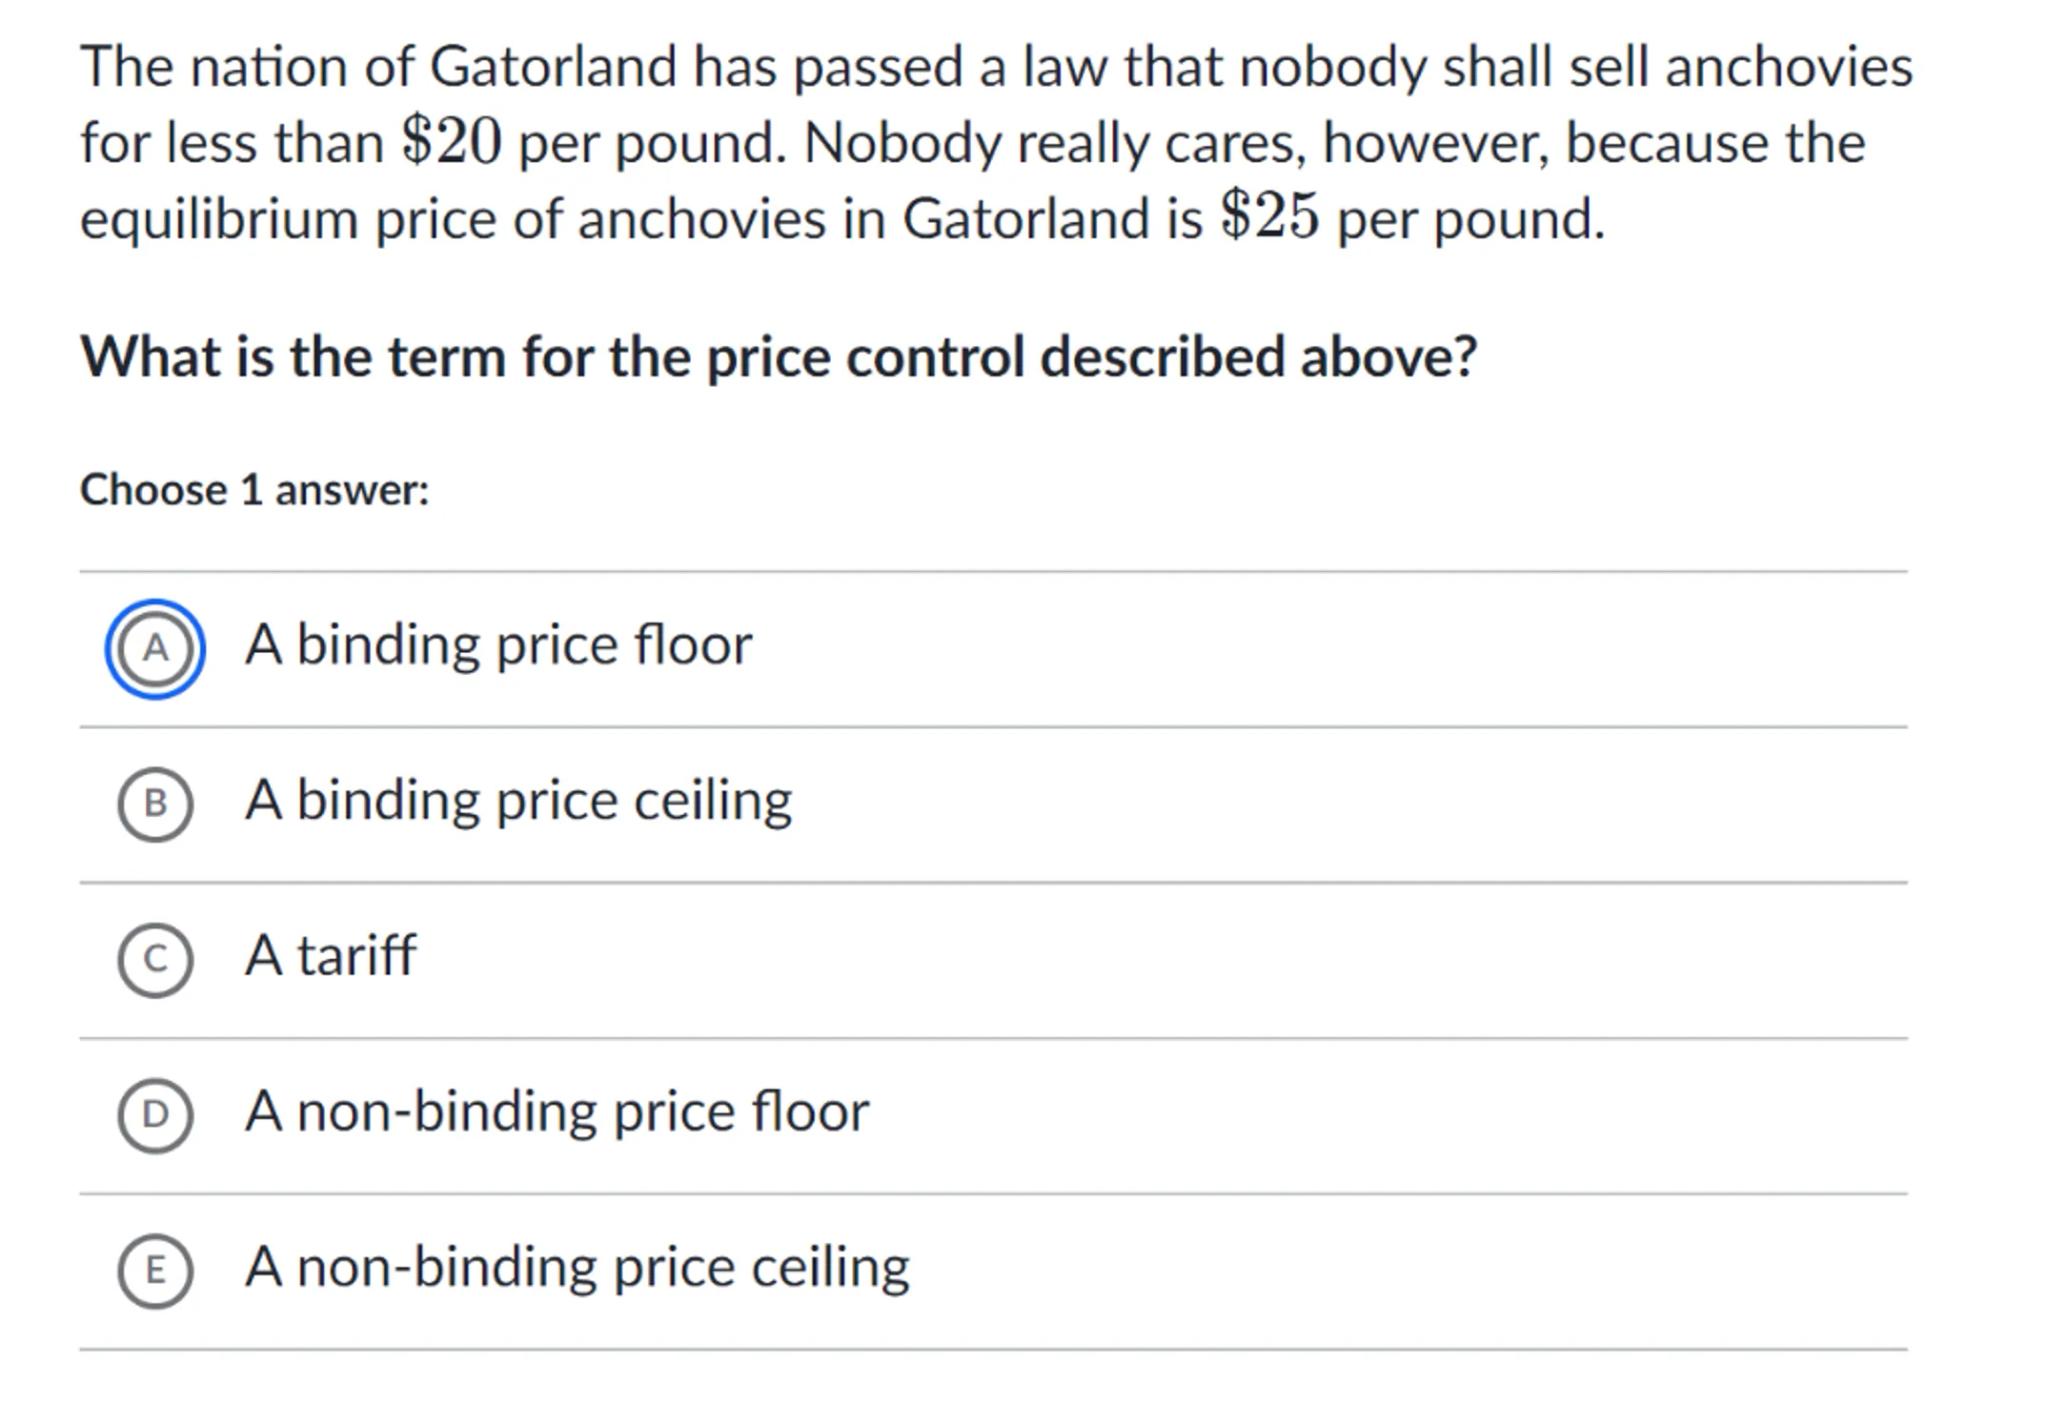Choose the circled letter E radio button

(x=155, y=1271)
